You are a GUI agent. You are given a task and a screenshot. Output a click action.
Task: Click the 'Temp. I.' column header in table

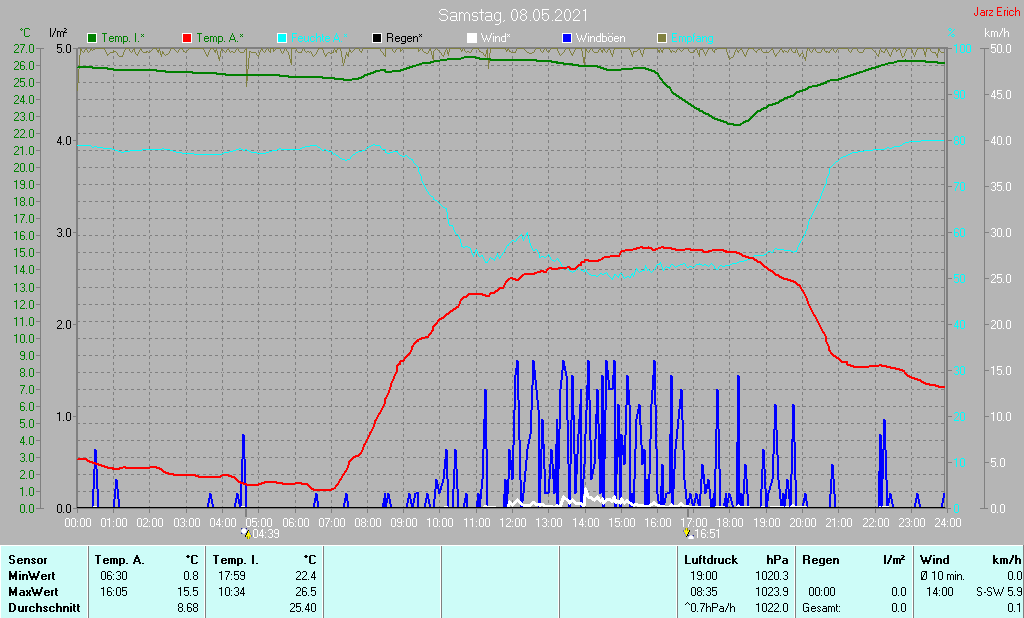coord(236,560)
